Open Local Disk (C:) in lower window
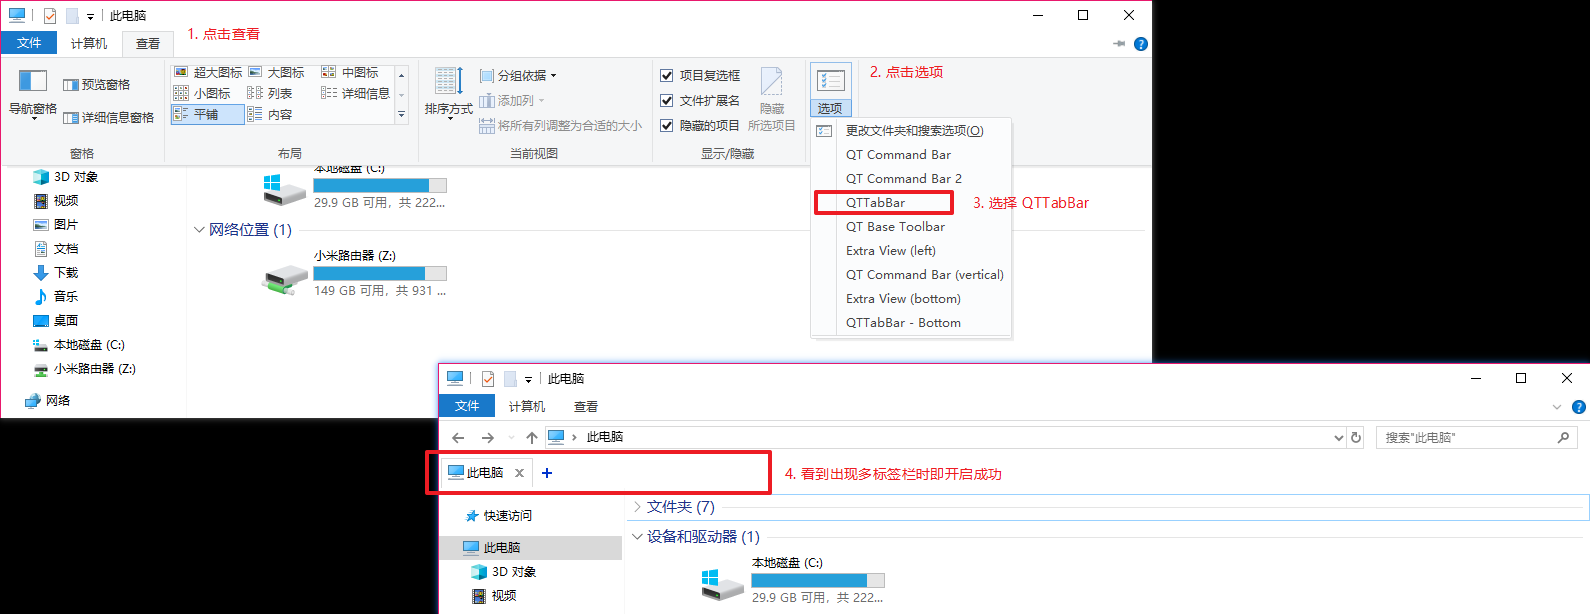The image size is (1590, 614). coord(792,580)
